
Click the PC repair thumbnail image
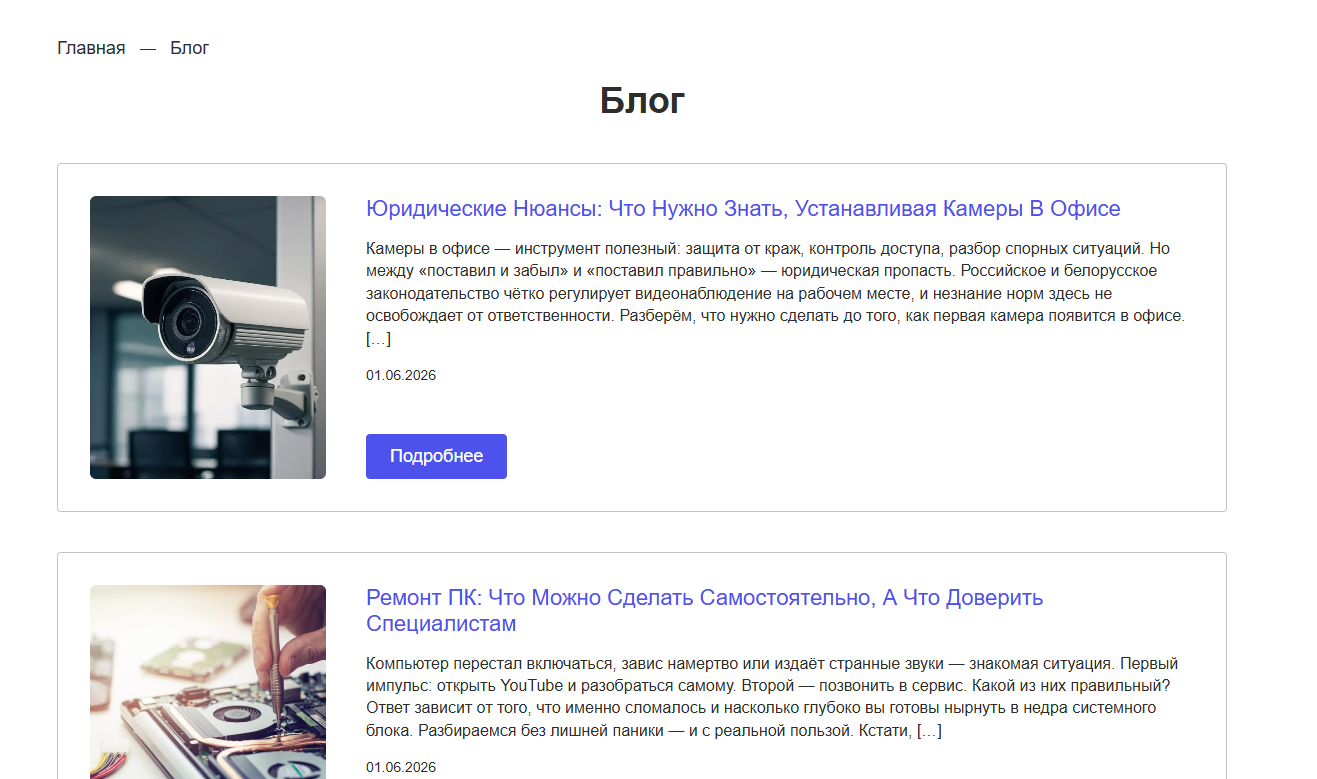tap(208, 682)
